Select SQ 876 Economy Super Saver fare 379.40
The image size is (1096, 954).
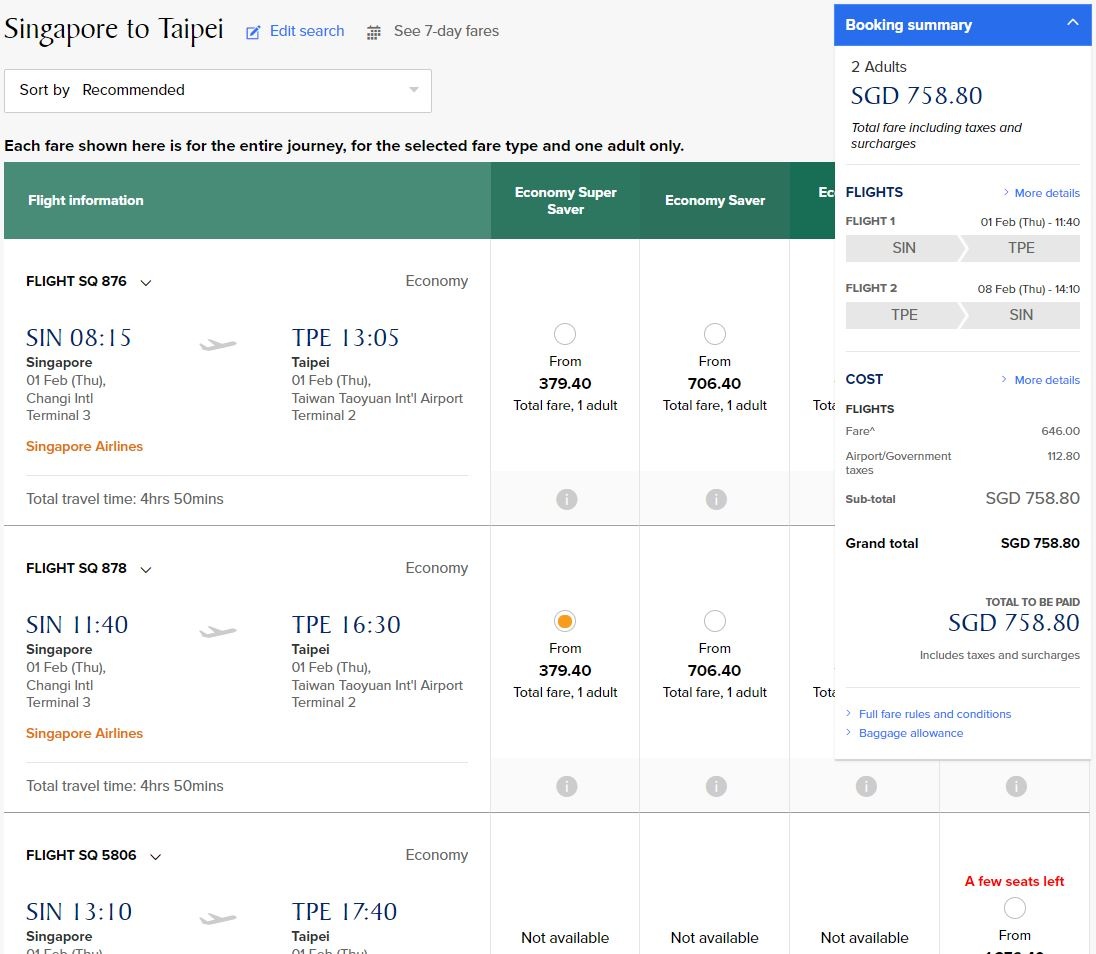[565, 334]
